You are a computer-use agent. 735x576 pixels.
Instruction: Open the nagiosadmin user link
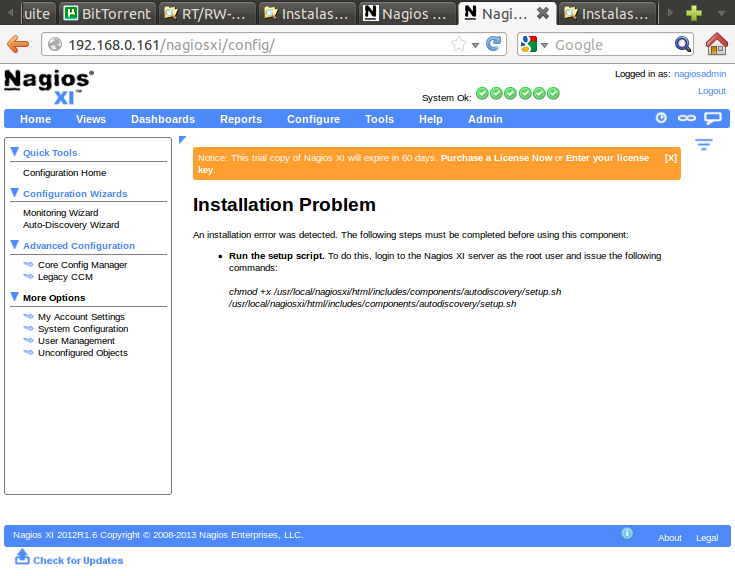pyautogui.click(x=700, y=74)
